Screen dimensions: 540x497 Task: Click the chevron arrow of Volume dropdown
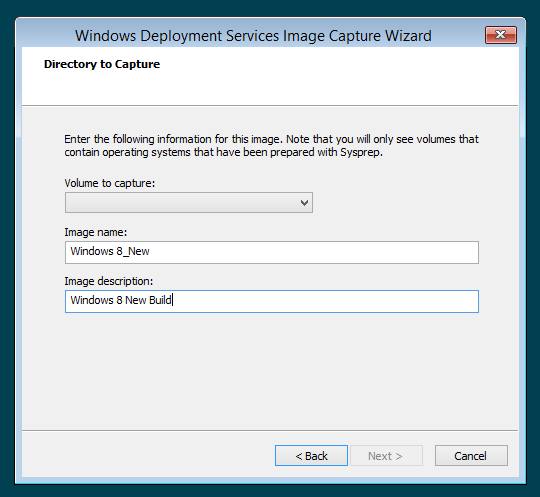point(304,203)
